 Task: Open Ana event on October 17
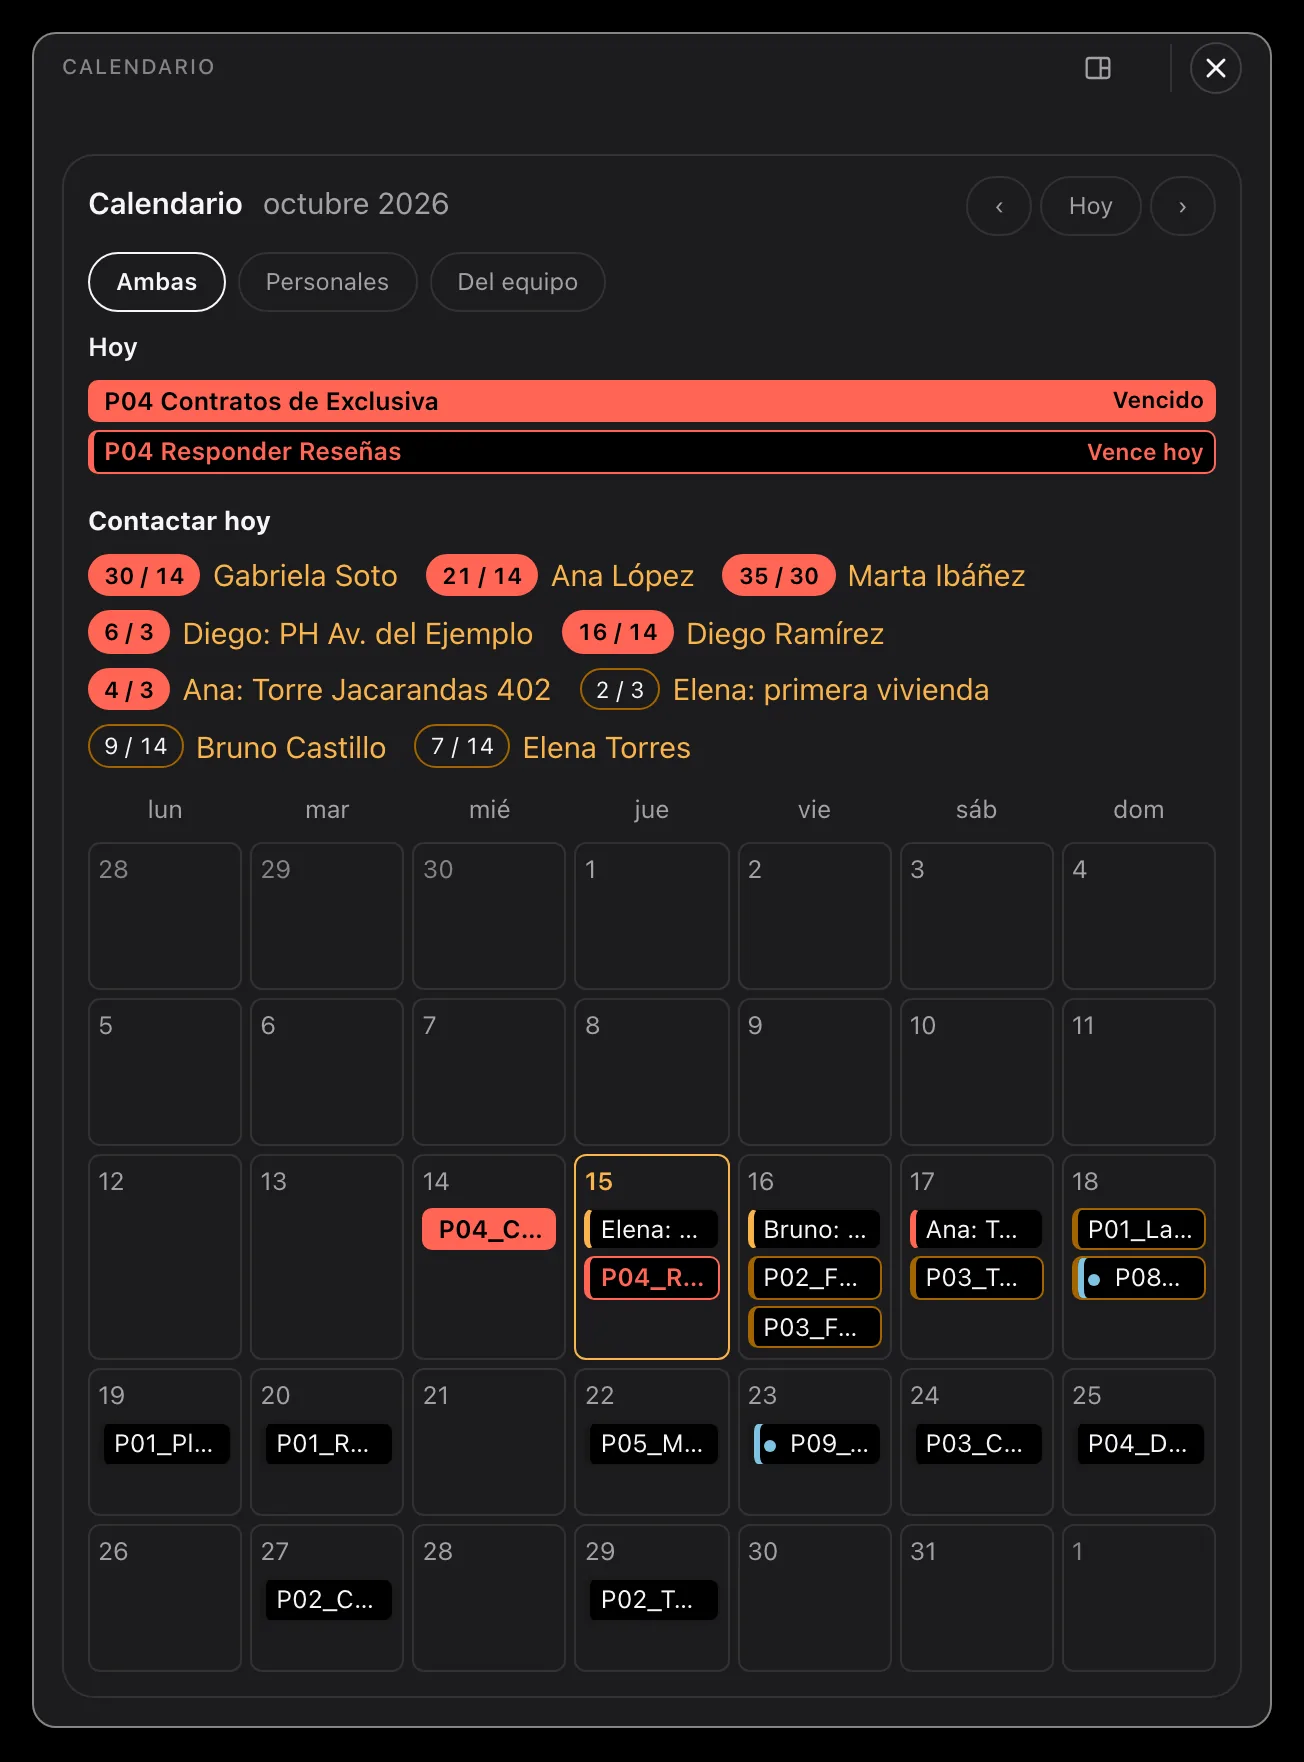point(976,1229)
